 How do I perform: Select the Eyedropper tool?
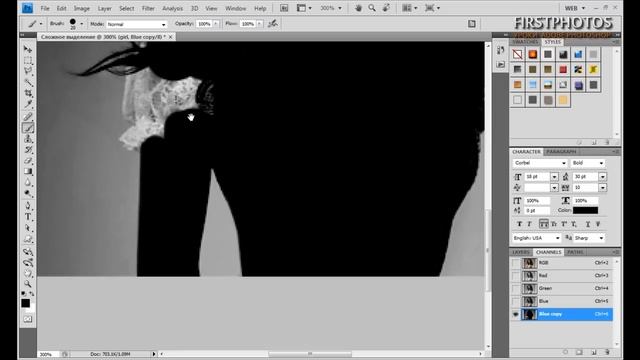[28, 104]
